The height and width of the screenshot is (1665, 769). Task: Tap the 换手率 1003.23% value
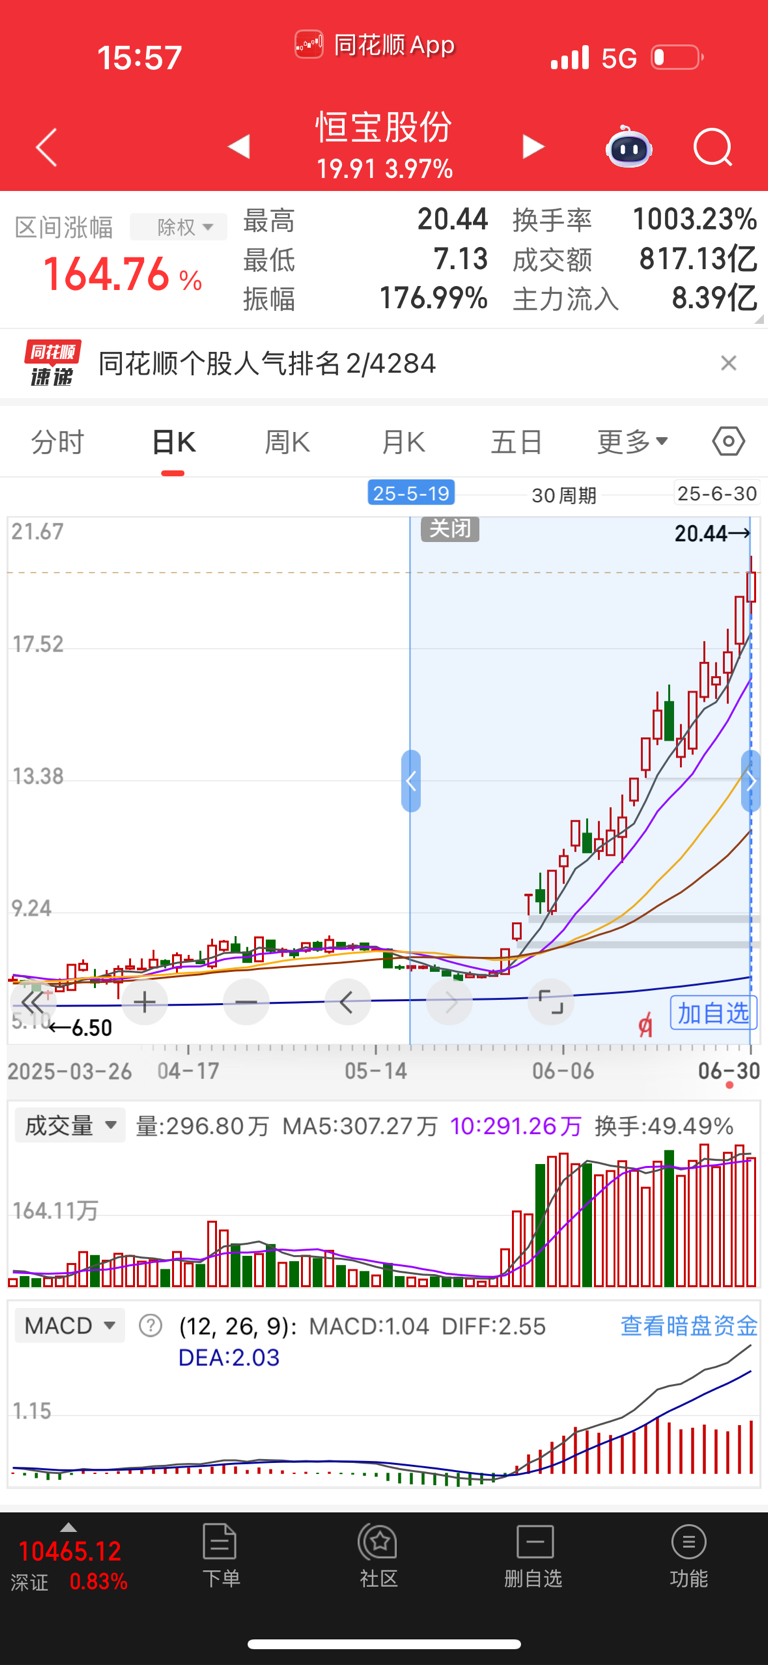click(695, 219)
